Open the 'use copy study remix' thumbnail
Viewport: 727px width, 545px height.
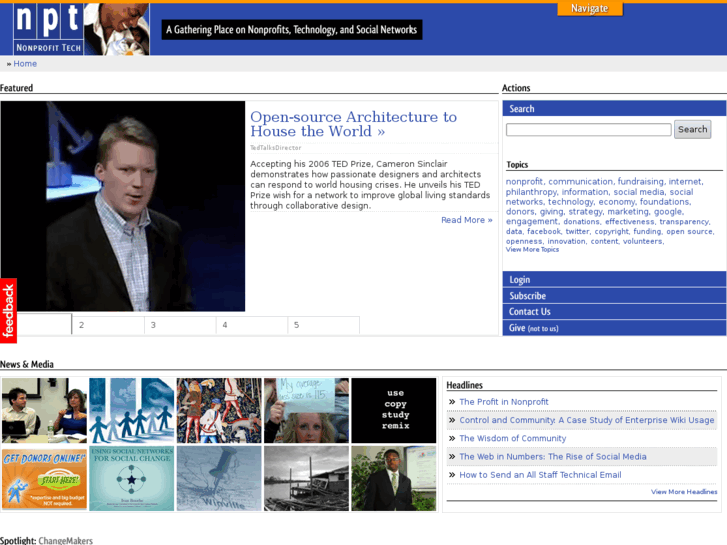[394, 410]
